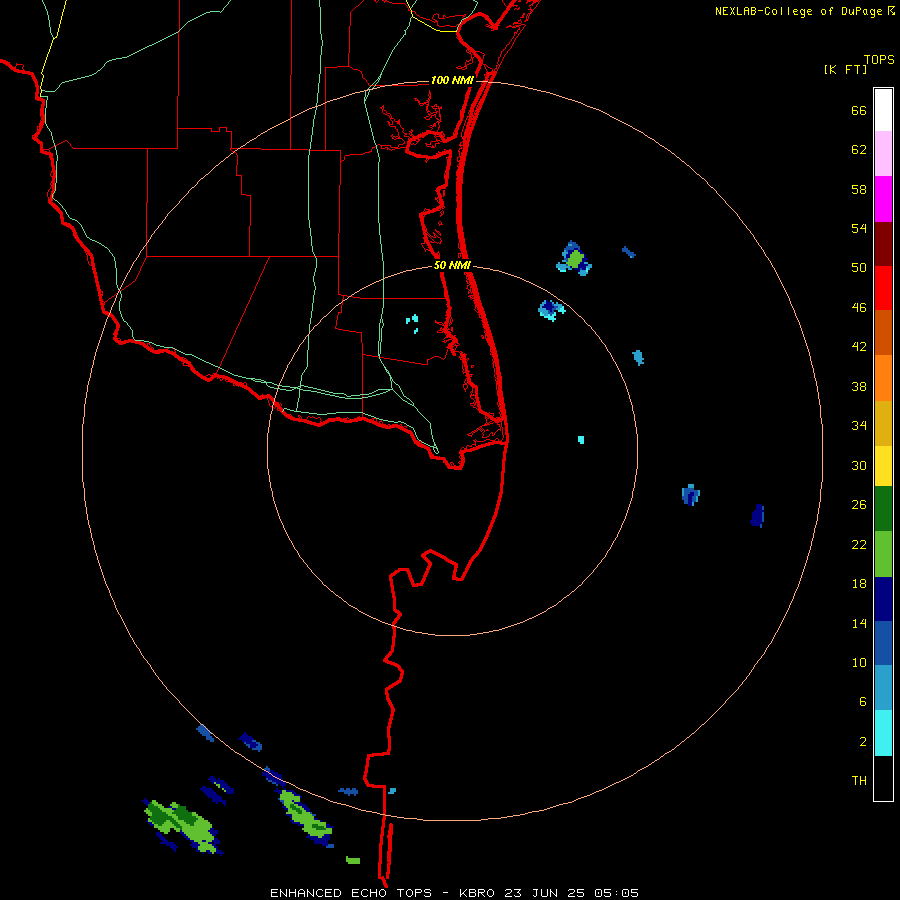Choose the navy blue legend color band

883,599
